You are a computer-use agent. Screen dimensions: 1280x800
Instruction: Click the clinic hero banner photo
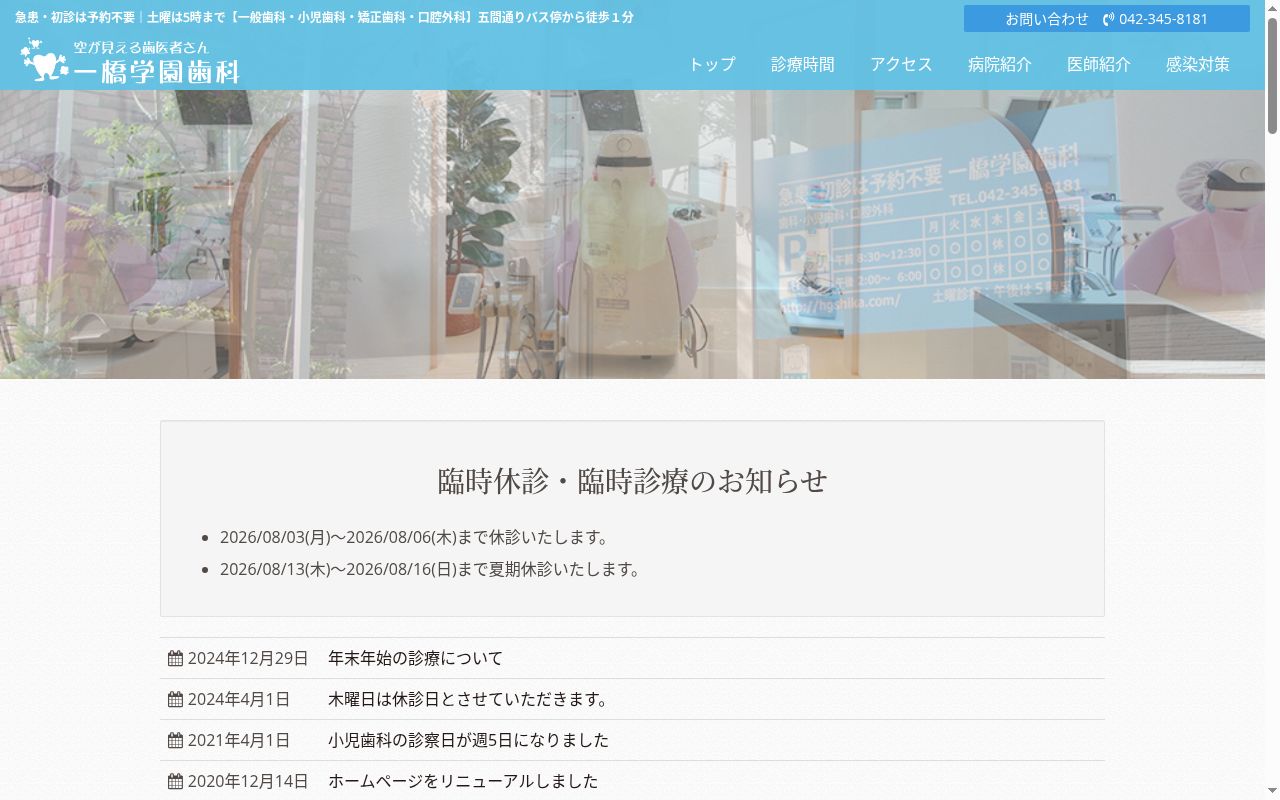pyautogui.click(x=632, y=234)
